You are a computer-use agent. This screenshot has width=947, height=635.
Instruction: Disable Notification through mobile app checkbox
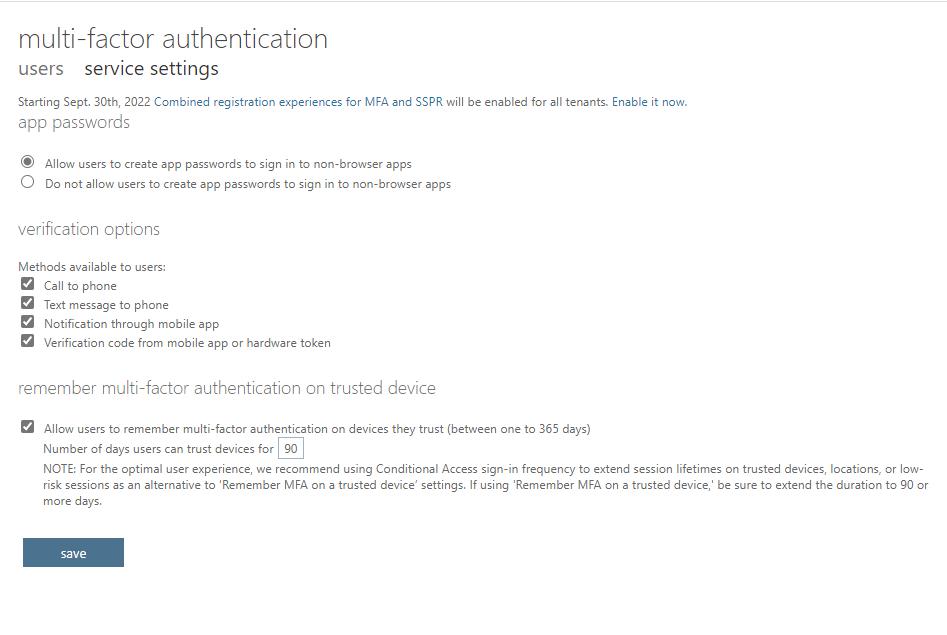tap(27, 322)
